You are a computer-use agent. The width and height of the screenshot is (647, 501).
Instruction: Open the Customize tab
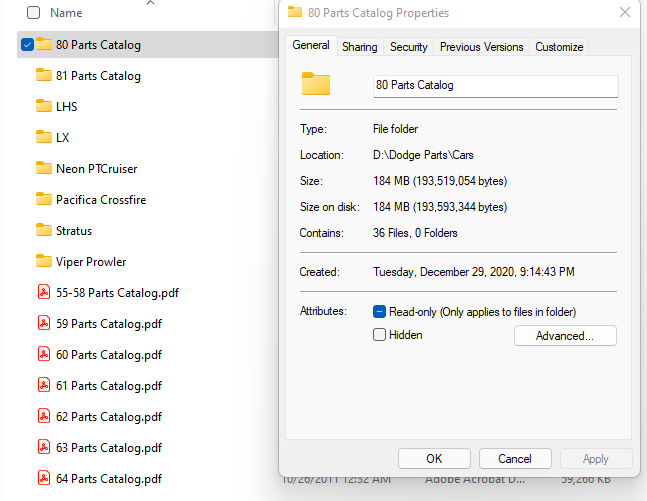(x=559, y=47)
